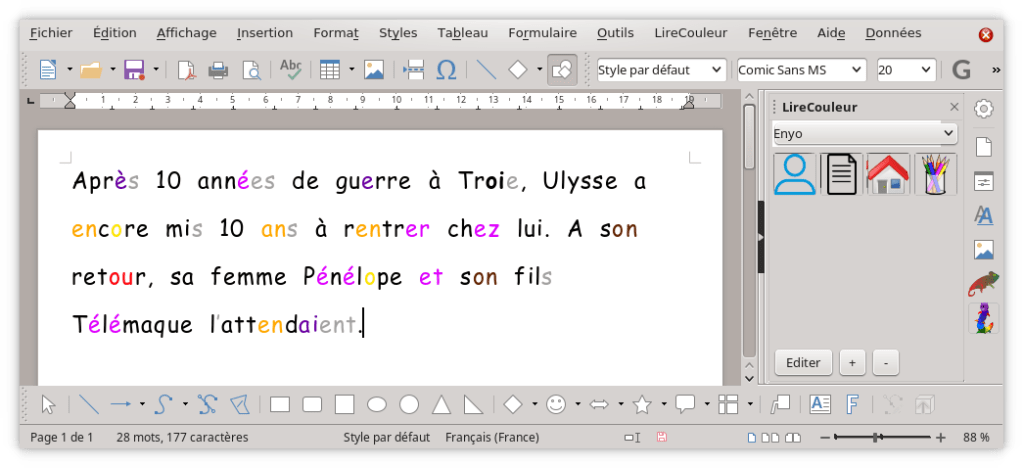This screenshot has height=468, width=1023.
Task: Insert a special character with Omega icon
Action: 446,70
